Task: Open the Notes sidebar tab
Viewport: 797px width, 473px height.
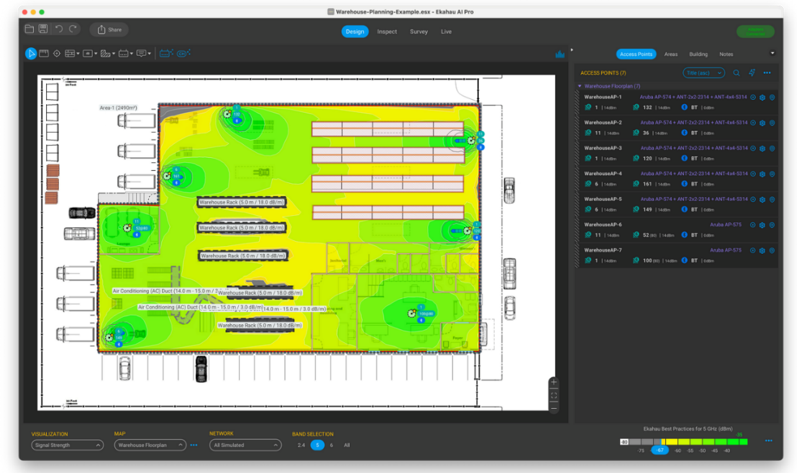Action: click(726, 54)
